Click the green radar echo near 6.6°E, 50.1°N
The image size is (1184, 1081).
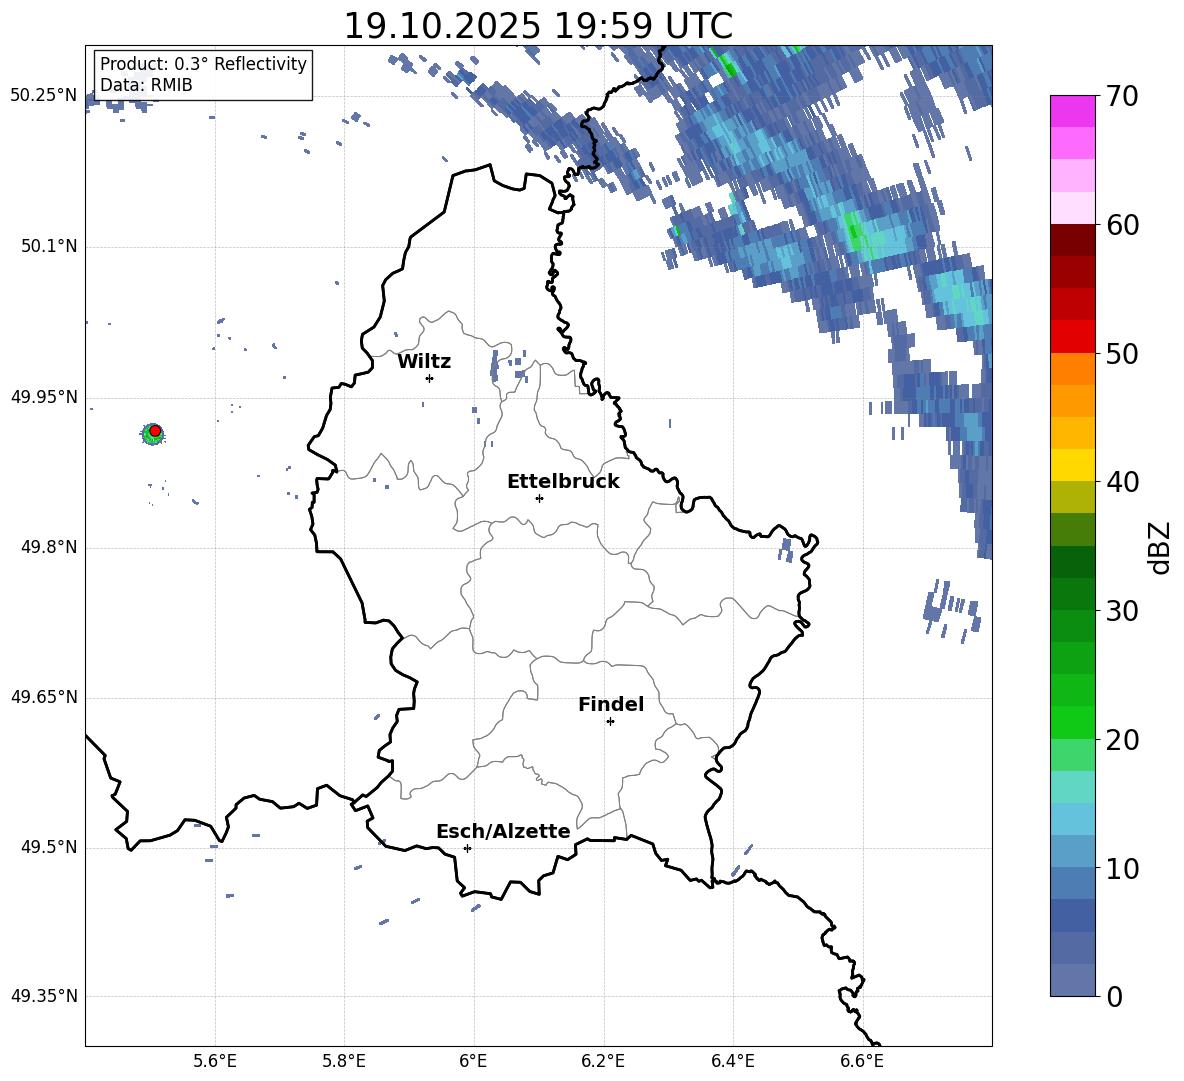[x=854, y=231]
